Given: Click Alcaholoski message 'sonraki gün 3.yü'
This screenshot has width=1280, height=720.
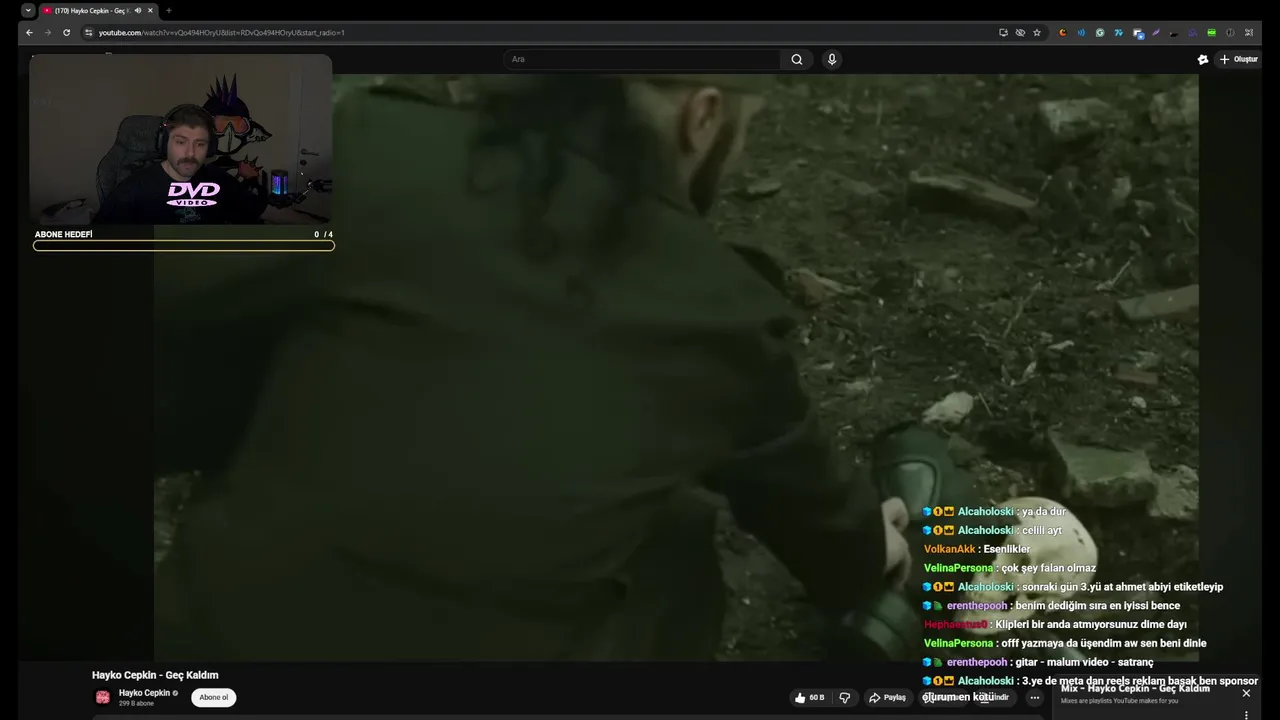Looking at the screenshot, I should point(1072,587).
